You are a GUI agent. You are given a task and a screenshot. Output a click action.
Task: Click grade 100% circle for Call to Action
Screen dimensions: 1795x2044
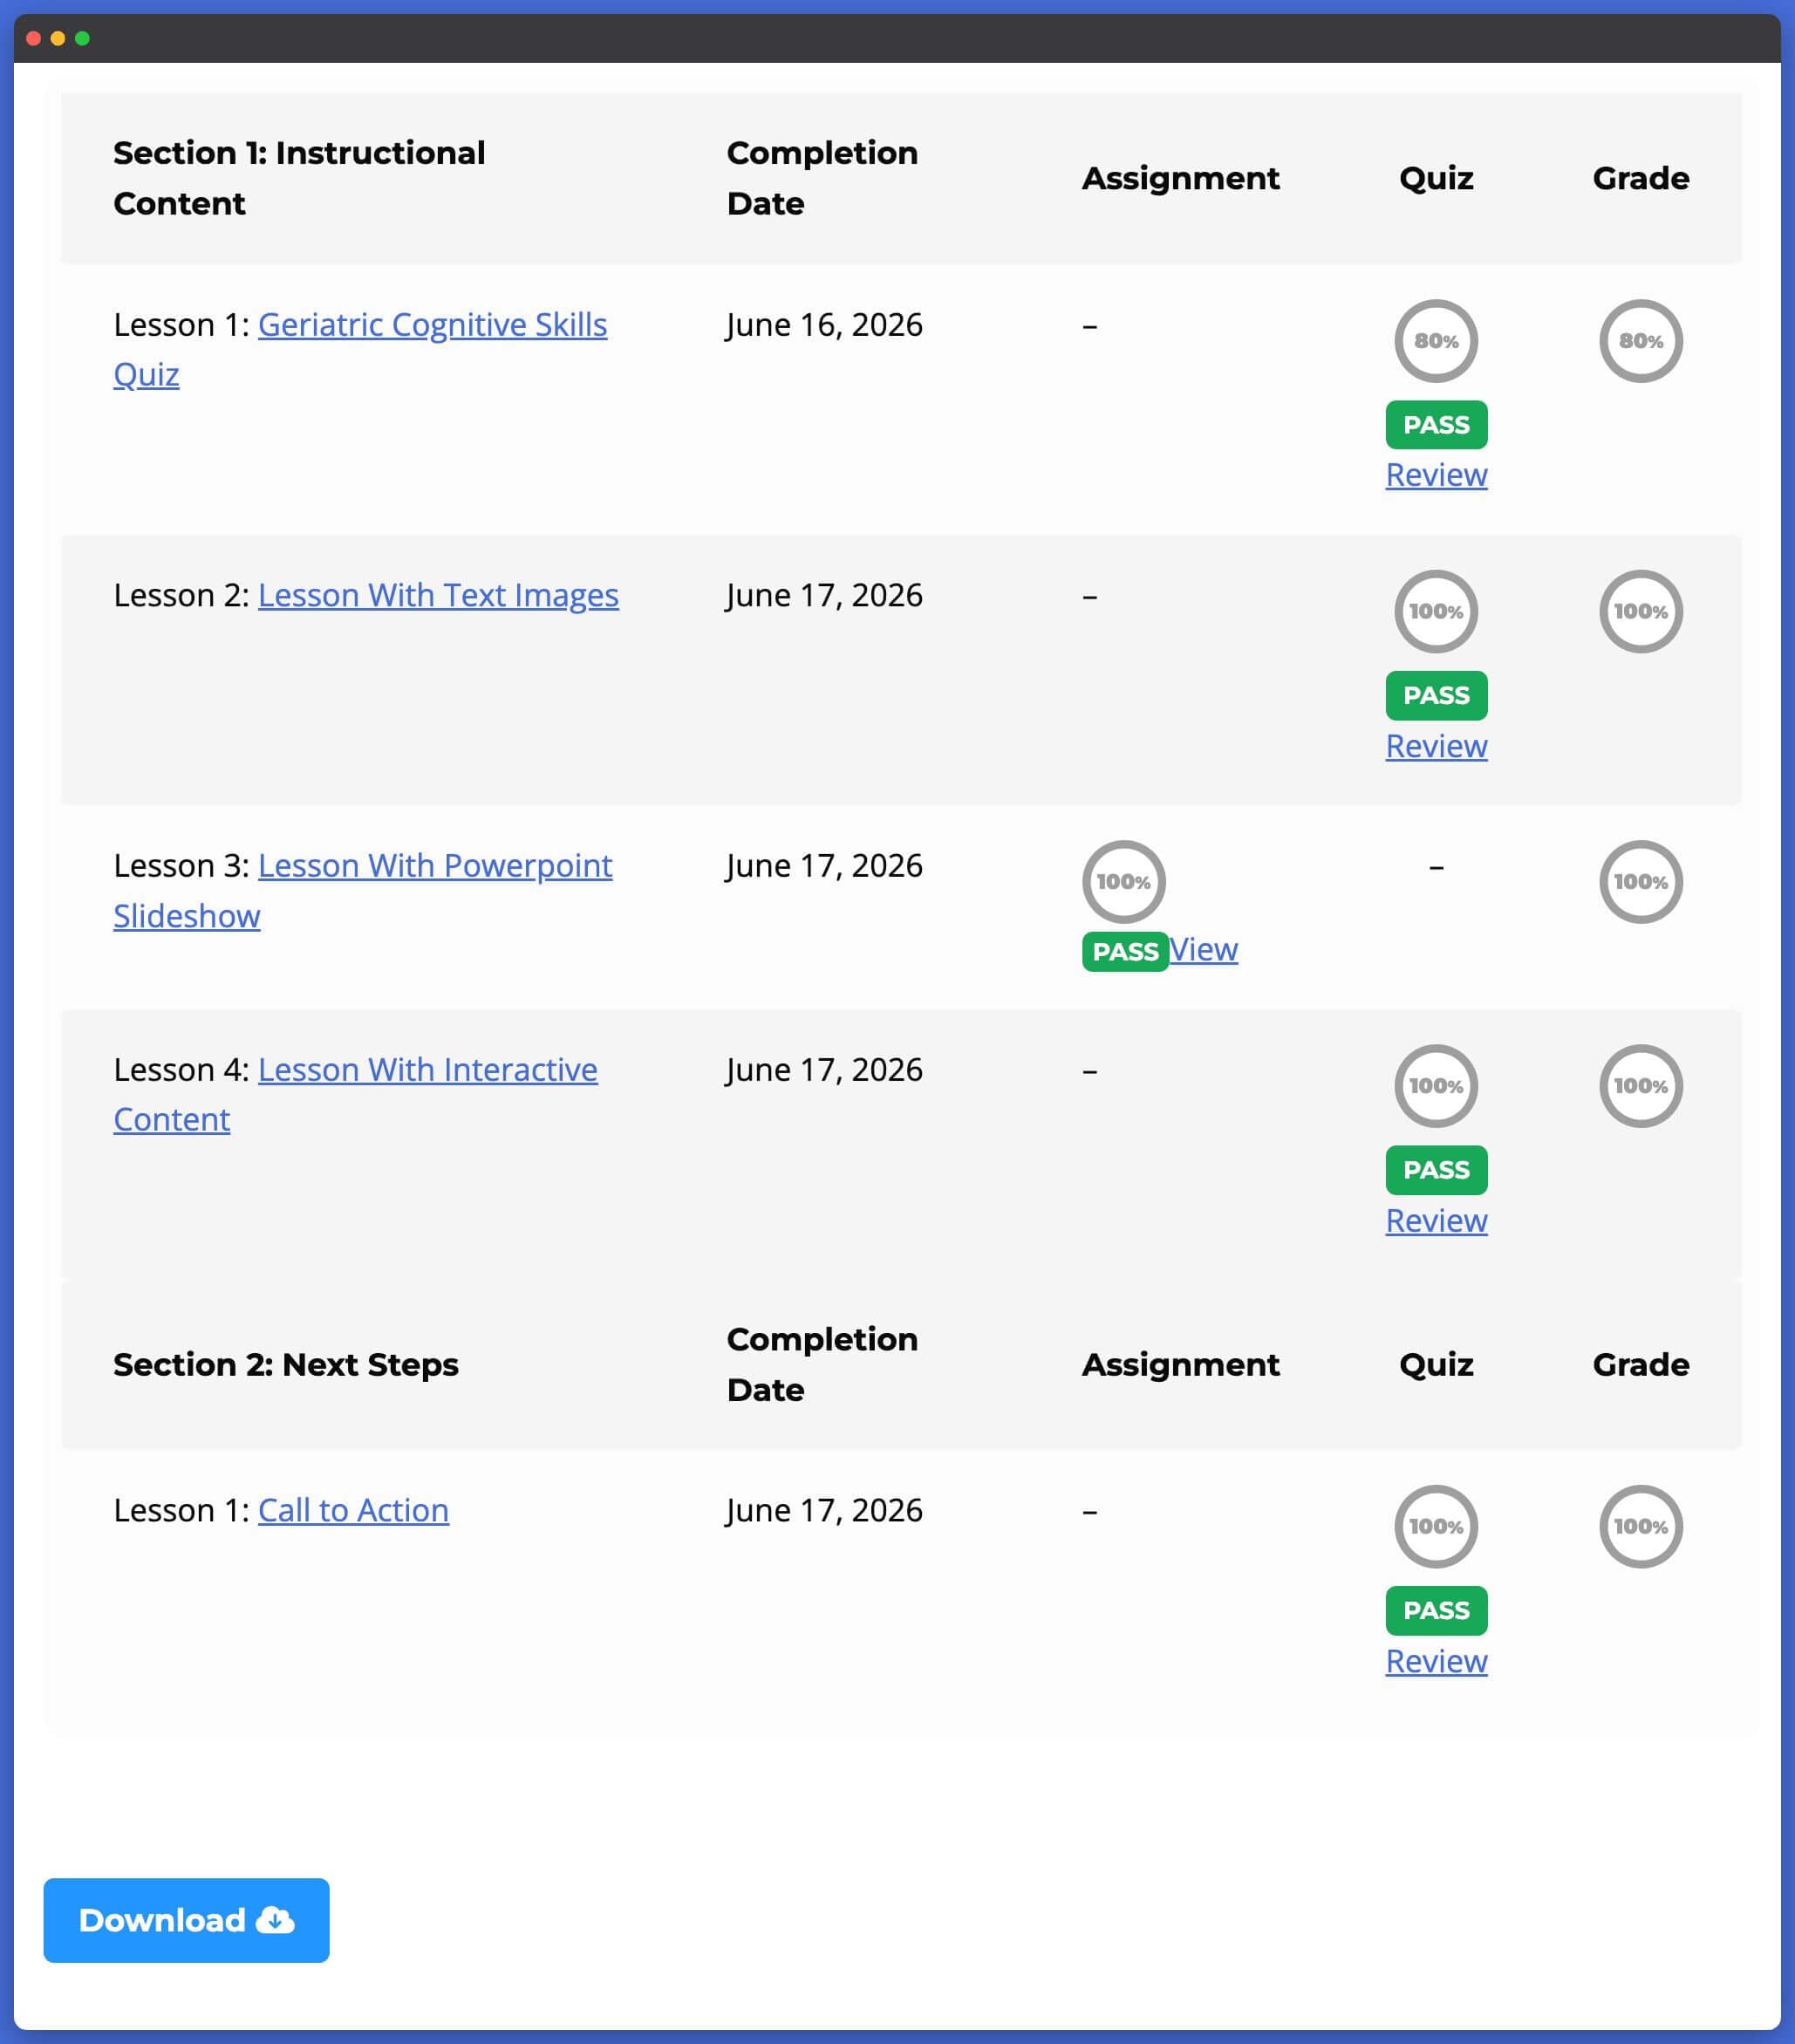[1641, 1527]
